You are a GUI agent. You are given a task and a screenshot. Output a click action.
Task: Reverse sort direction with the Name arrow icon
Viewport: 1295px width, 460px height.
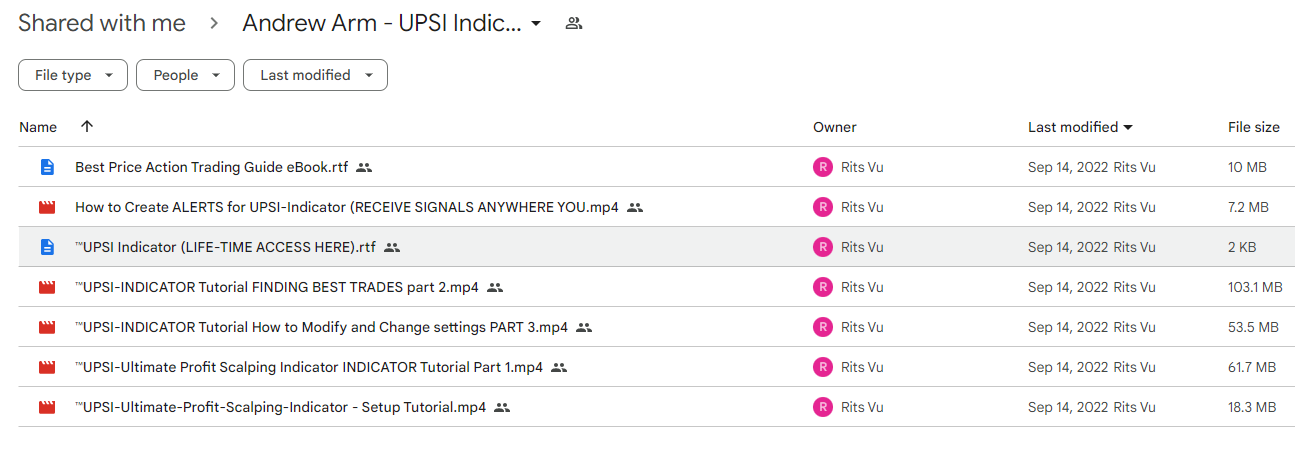87,127
